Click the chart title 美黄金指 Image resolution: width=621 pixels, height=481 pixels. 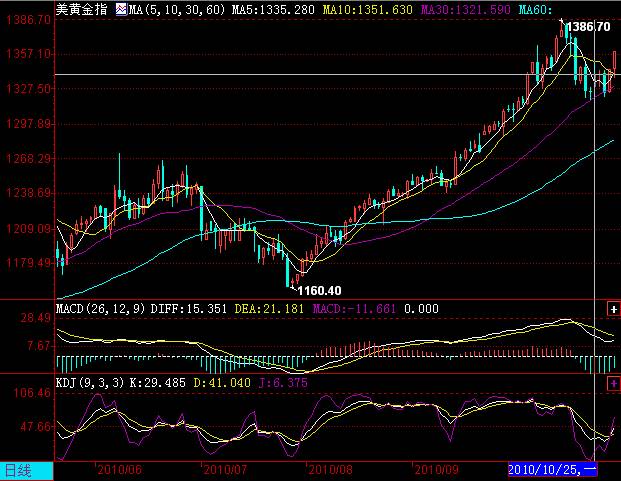point(82,9)
